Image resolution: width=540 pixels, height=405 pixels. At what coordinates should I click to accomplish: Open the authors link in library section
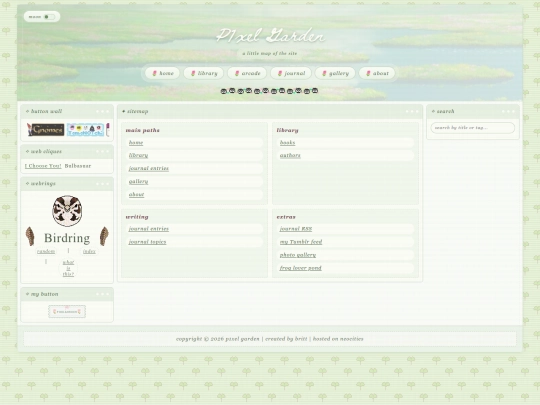pyautogui.click(x=290, y=155)
